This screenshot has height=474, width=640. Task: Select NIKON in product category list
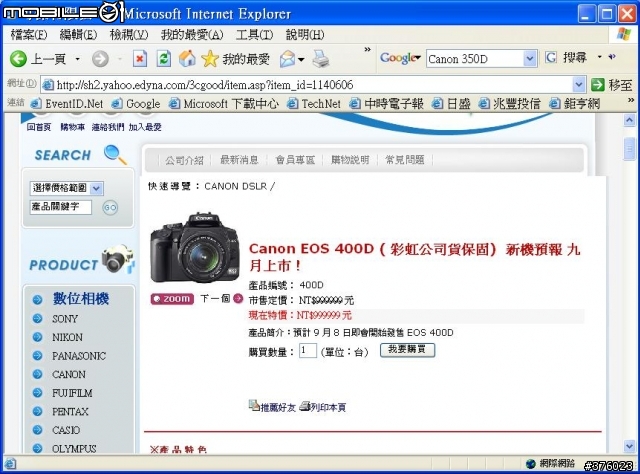(x=67, y=338)
